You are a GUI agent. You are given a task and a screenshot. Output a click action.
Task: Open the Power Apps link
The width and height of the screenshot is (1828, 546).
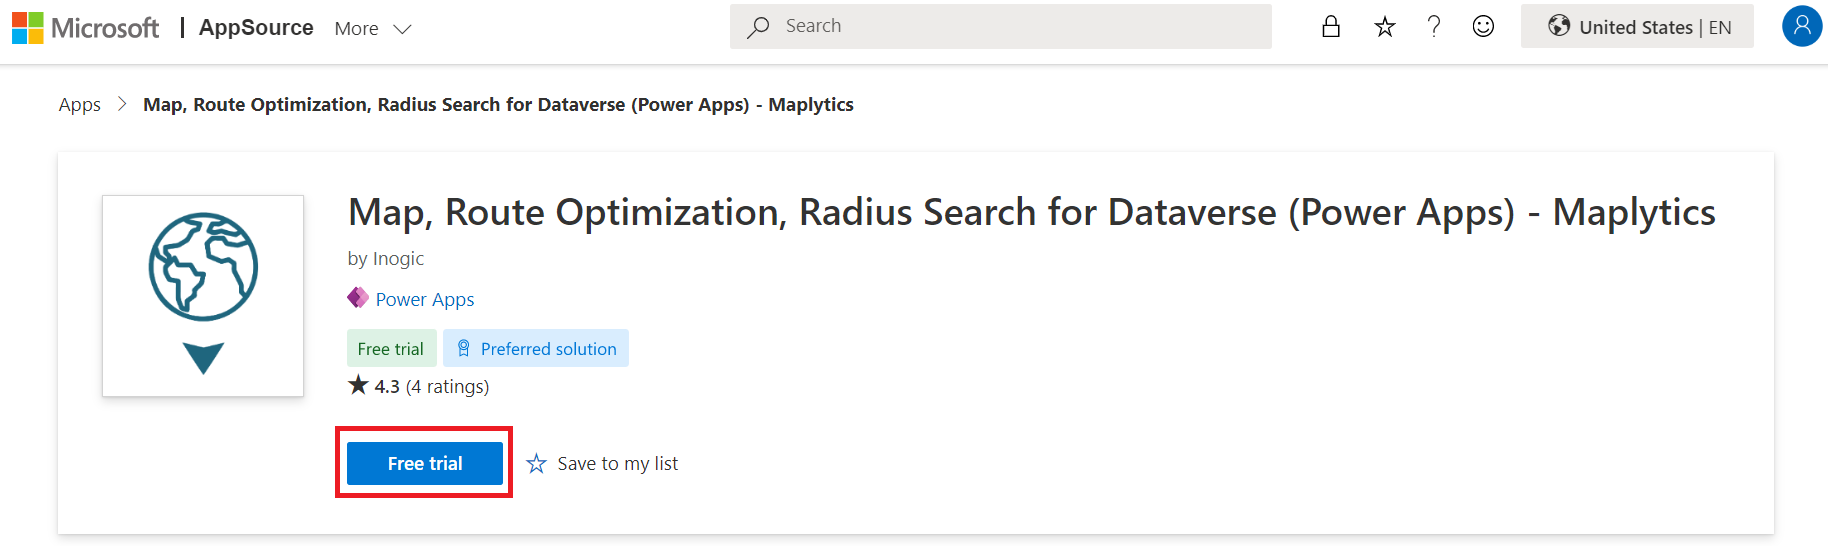[x=425, y=300]
